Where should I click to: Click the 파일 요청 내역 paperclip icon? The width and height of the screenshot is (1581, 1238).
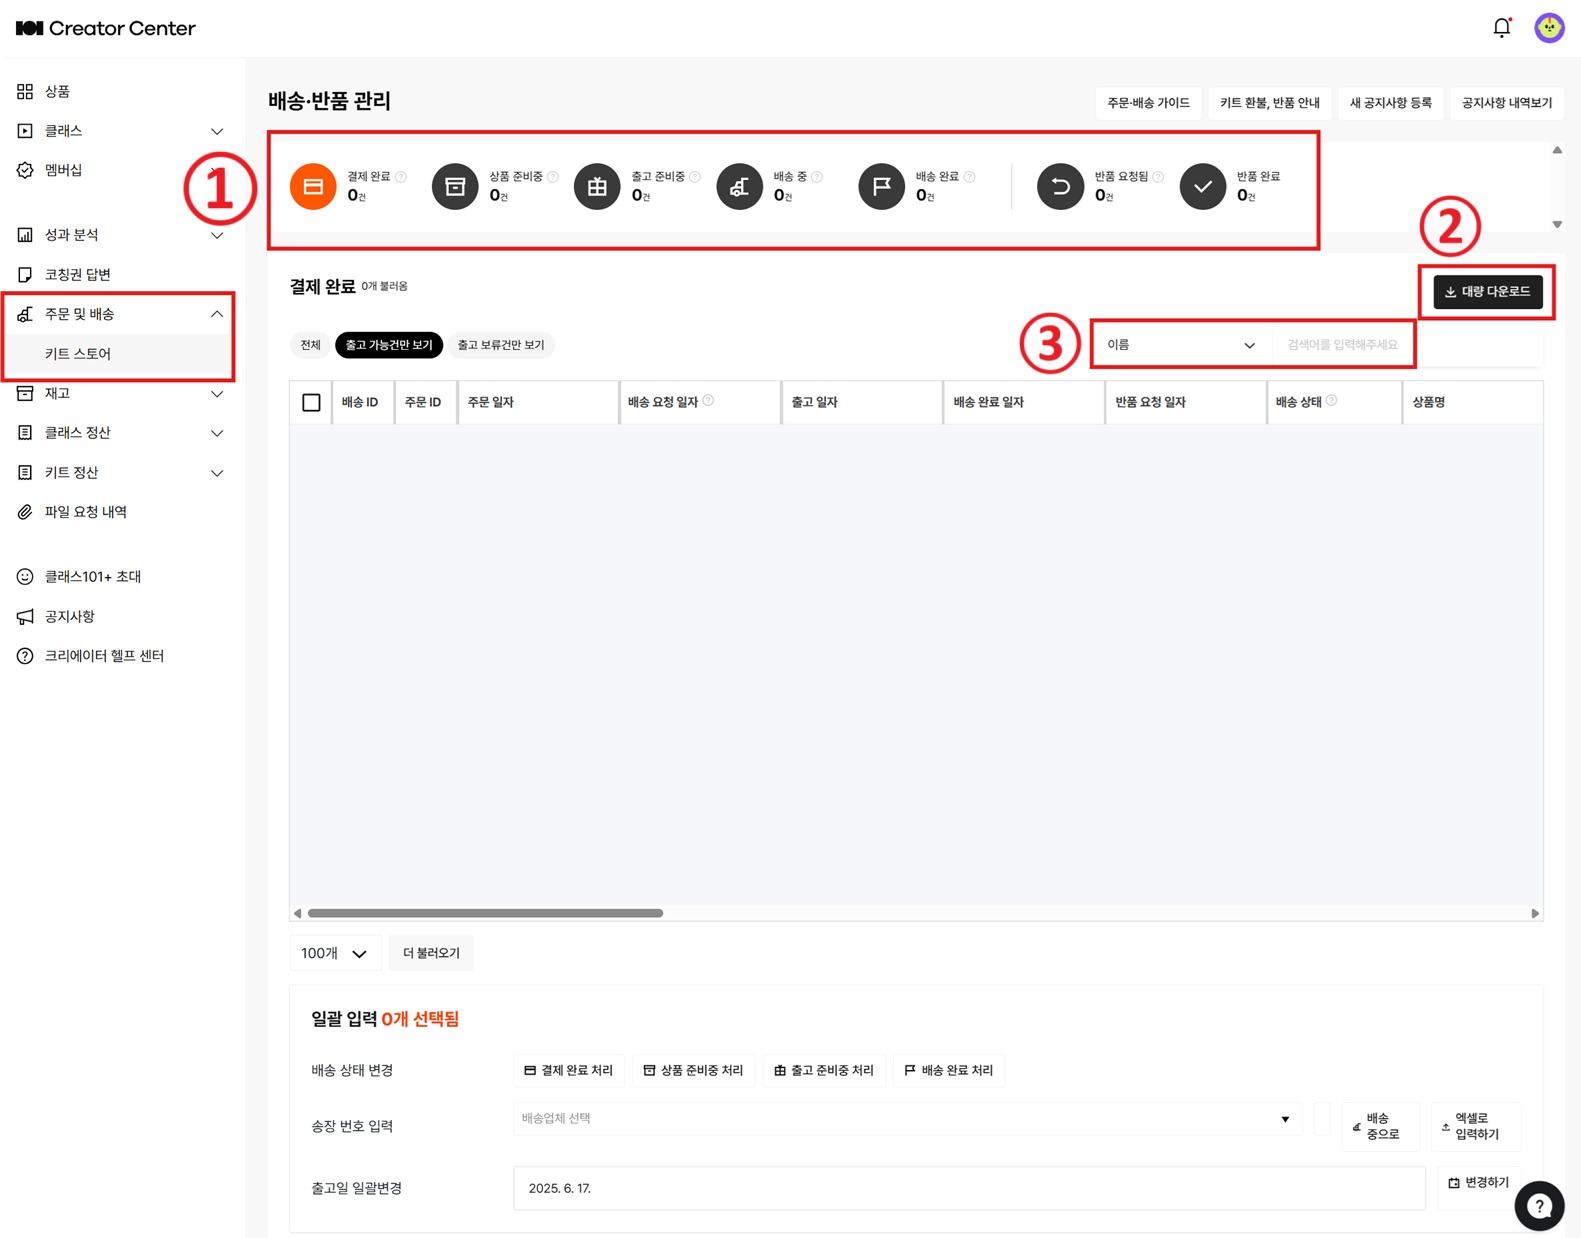[25, 512]
